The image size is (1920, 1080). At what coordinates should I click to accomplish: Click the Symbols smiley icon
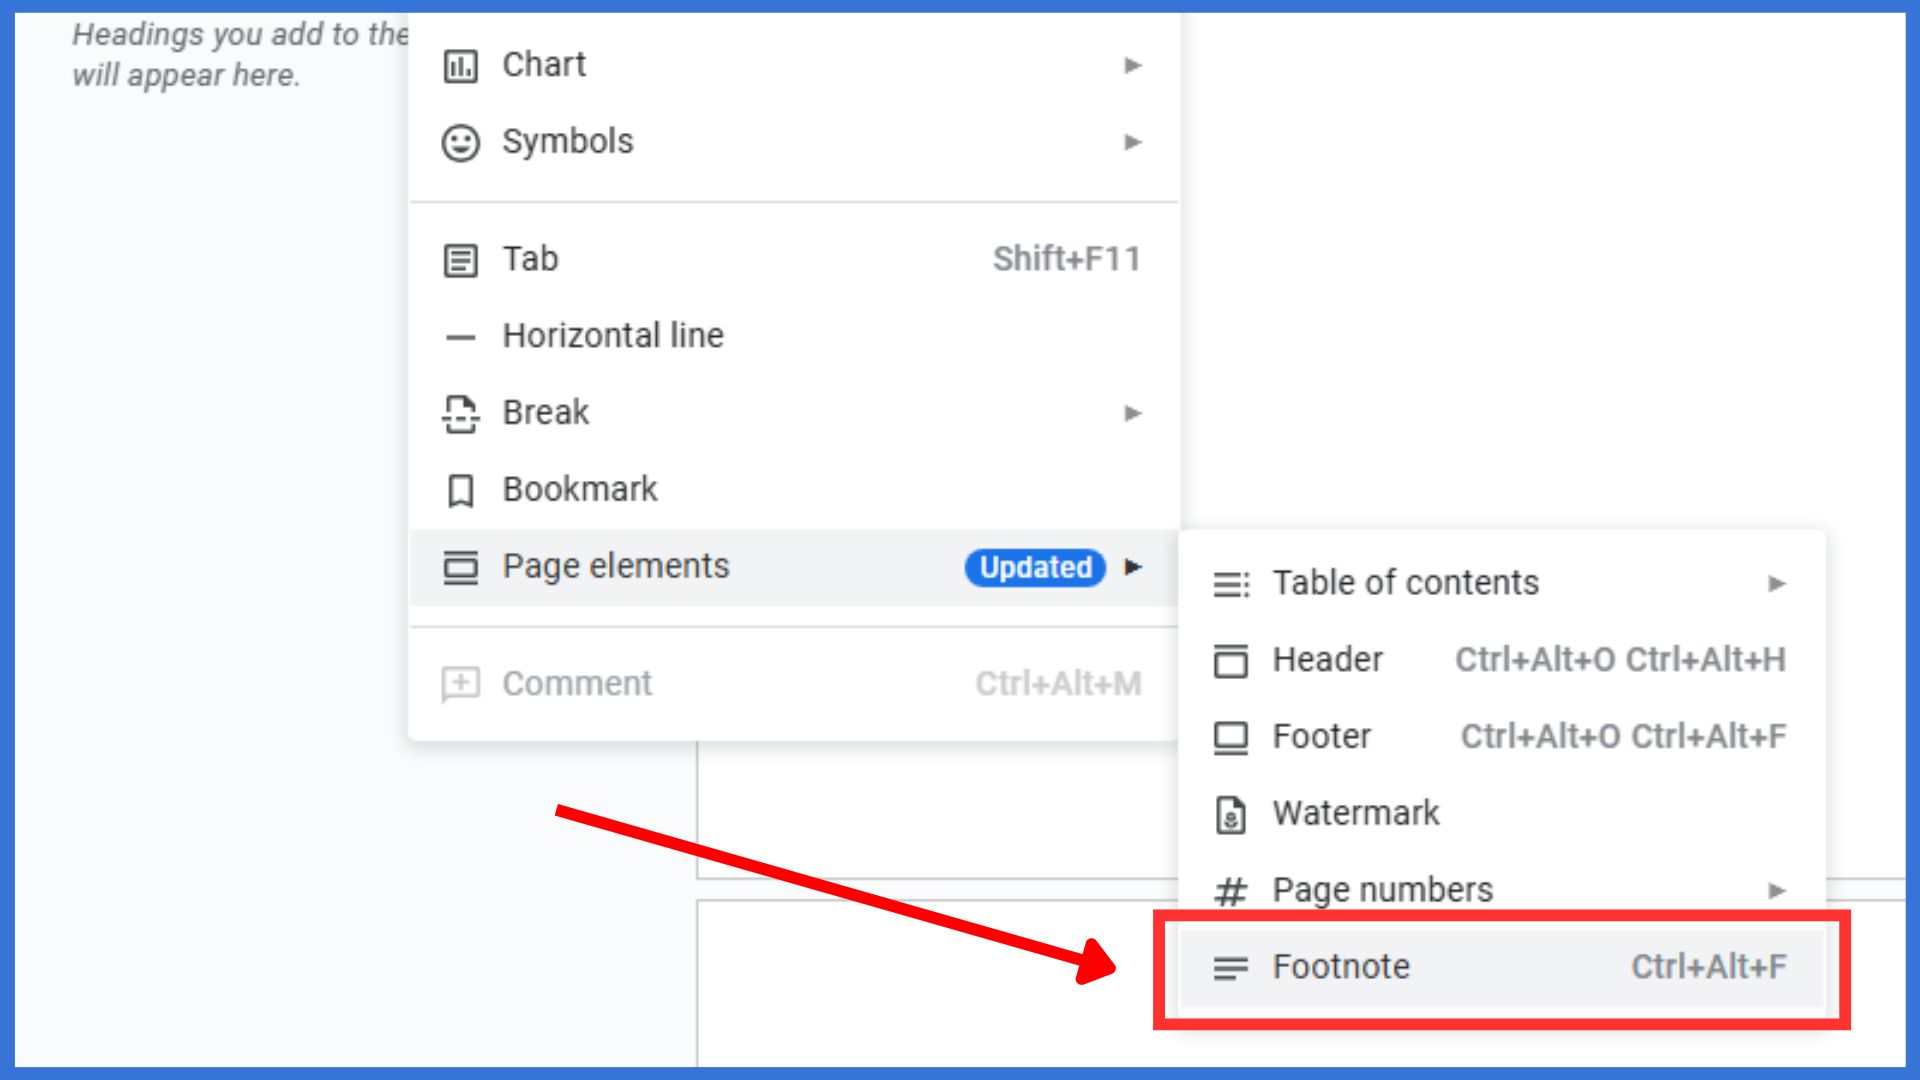point(461,141)
